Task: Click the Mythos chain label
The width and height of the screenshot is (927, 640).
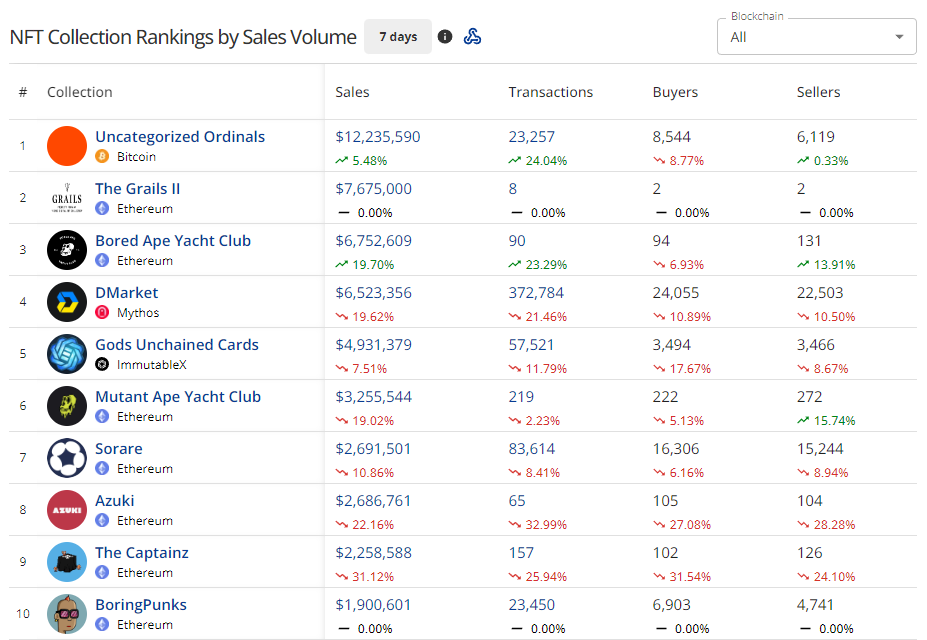Action: click(x=138, y=313)
